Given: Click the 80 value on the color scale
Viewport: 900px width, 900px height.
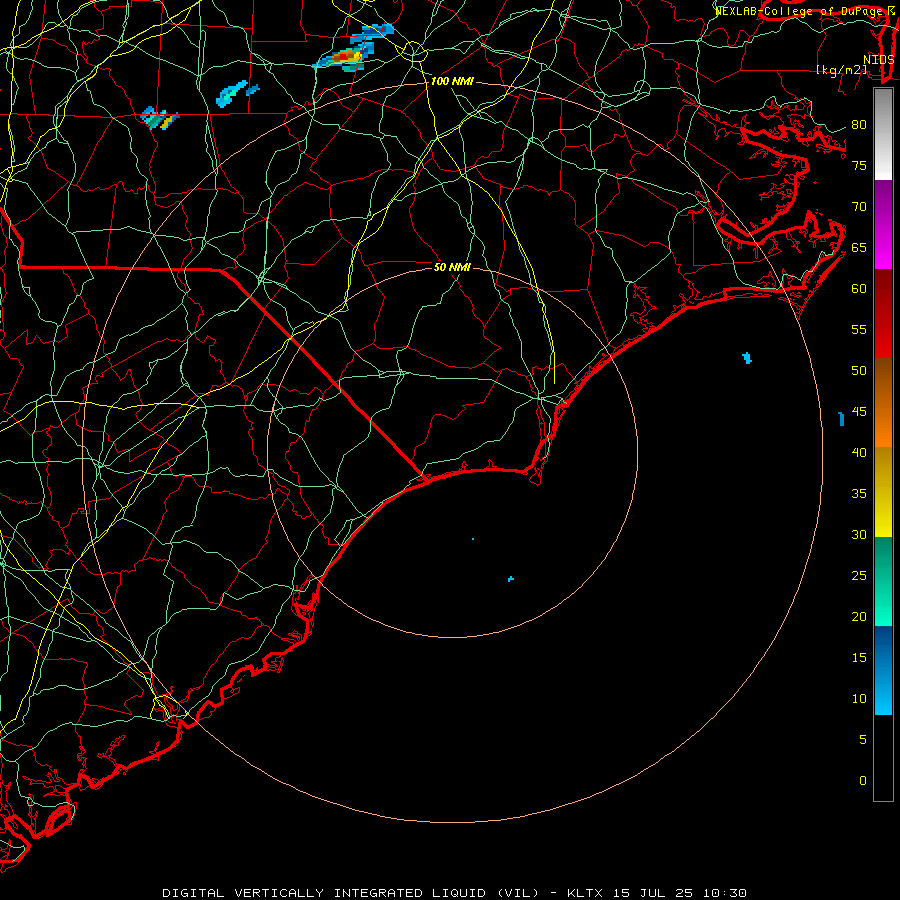Looking at the screenshot, I should pos(859,125).
